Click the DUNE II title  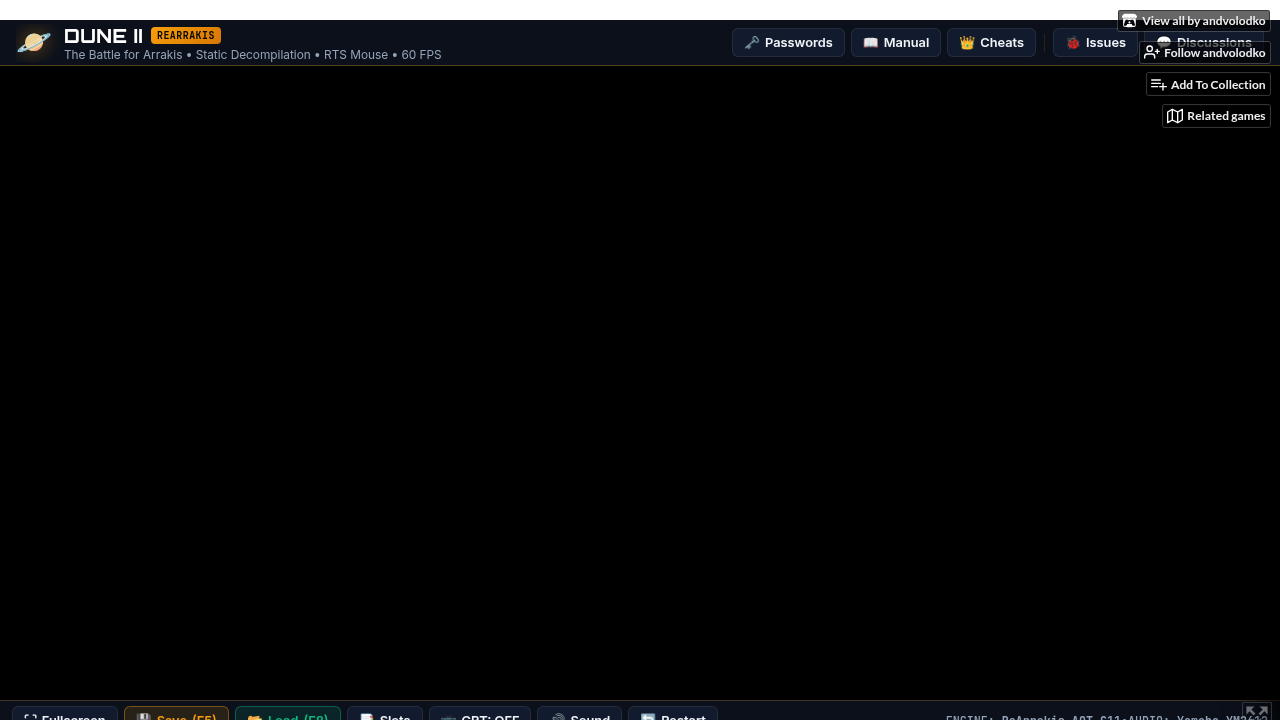(x=103, y=36)
